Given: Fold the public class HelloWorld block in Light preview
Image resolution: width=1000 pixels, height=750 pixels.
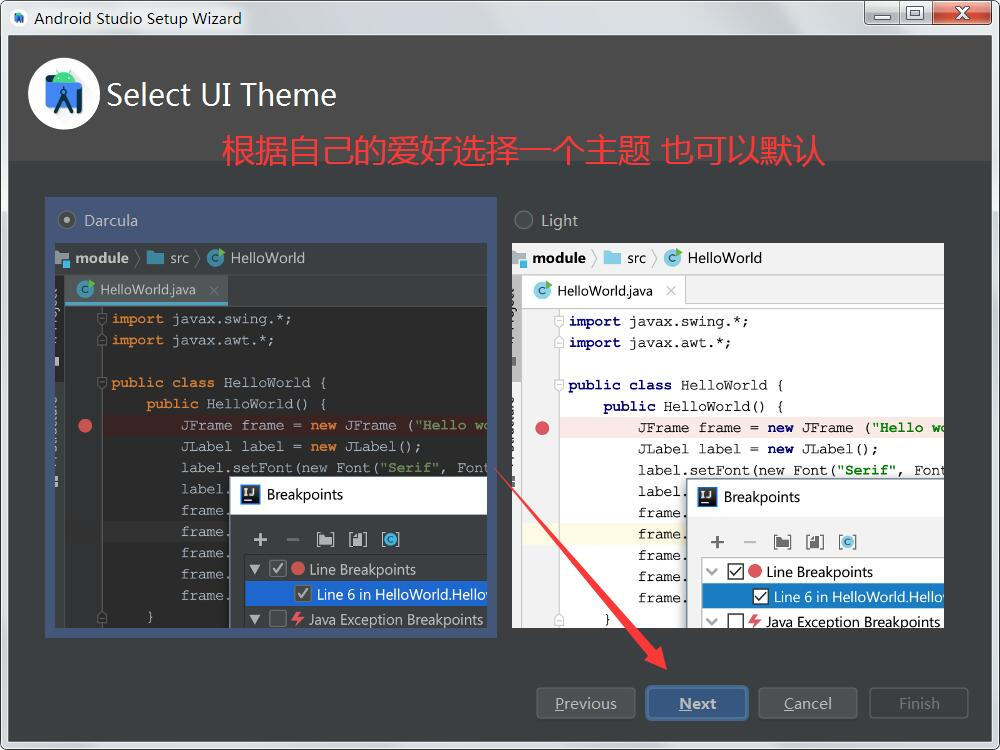Looking at the screenshot, I should [559, 385].
